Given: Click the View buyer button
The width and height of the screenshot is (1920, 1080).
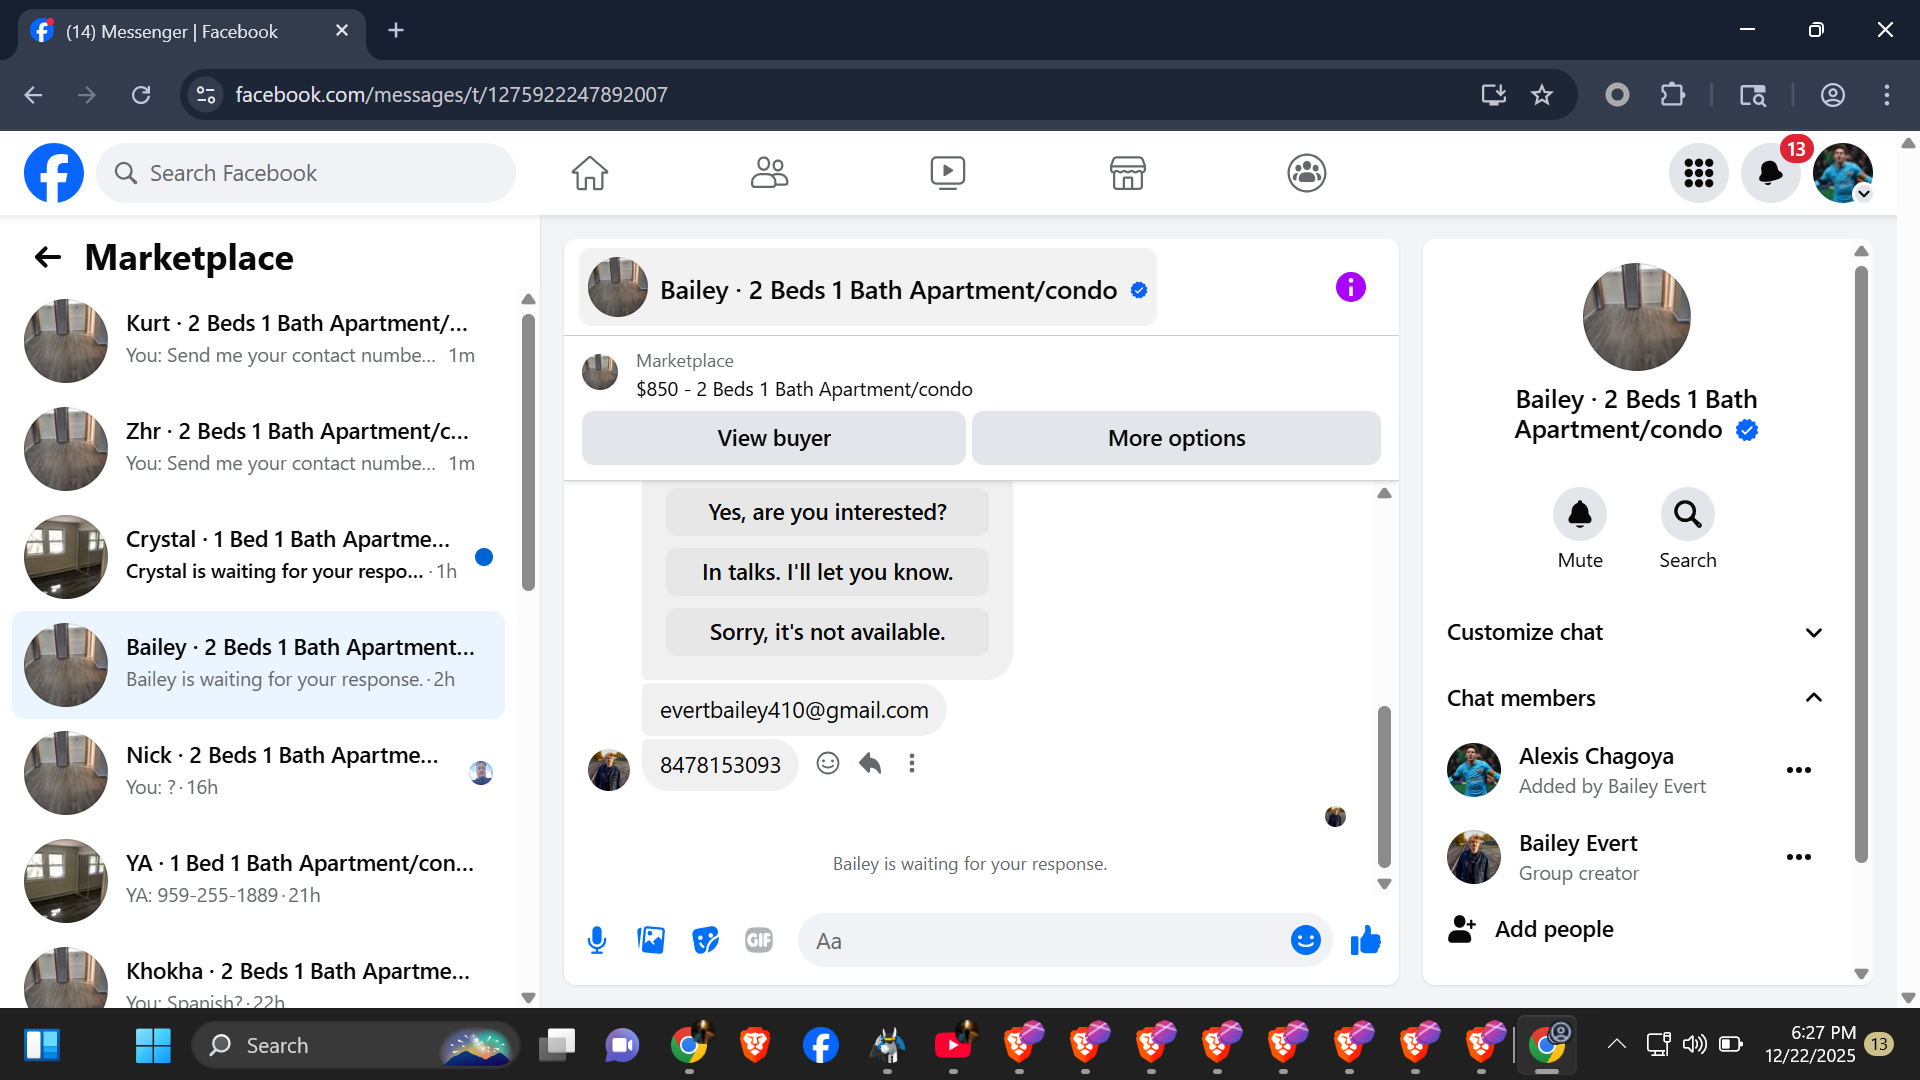Looking at the screenshot, I should tap(773, 438).
